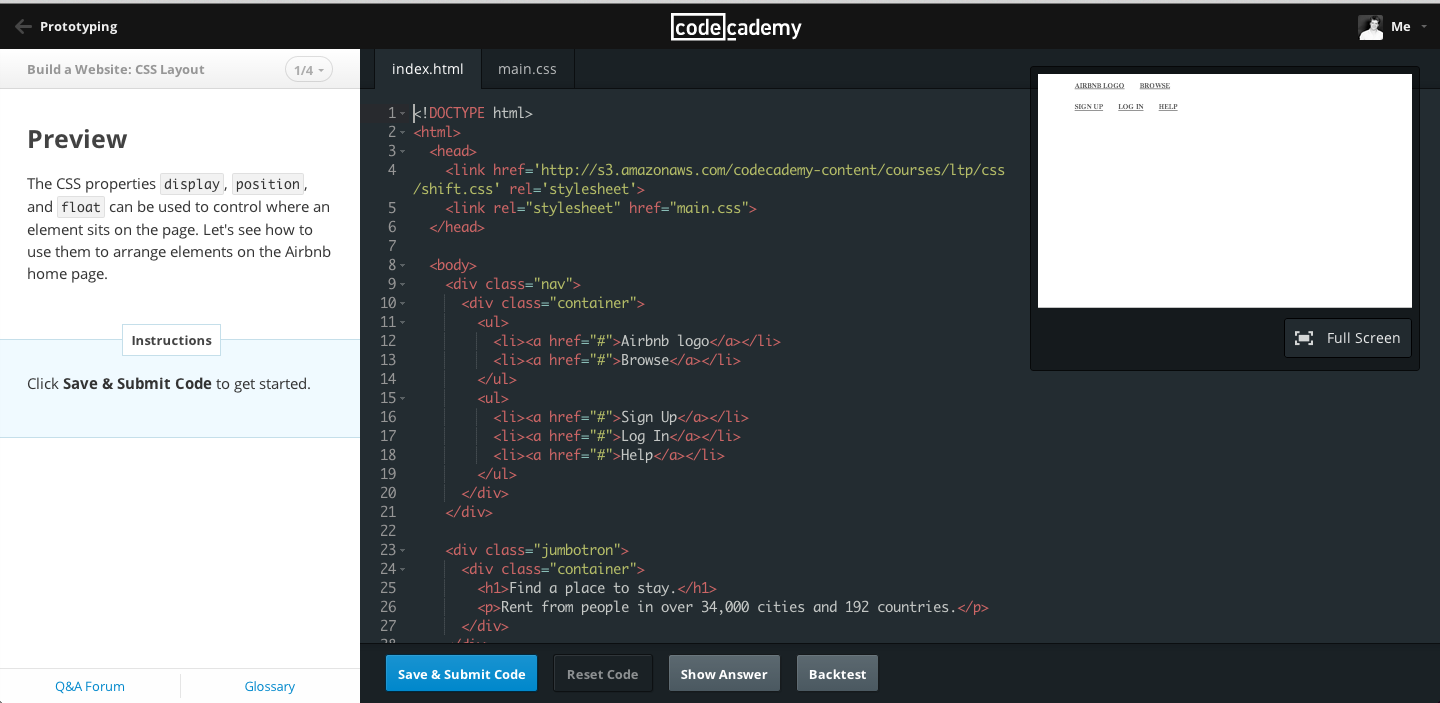Click Sign Up in the preview pane
This screenshot has height=703, width=1440.
(1088, 106)
